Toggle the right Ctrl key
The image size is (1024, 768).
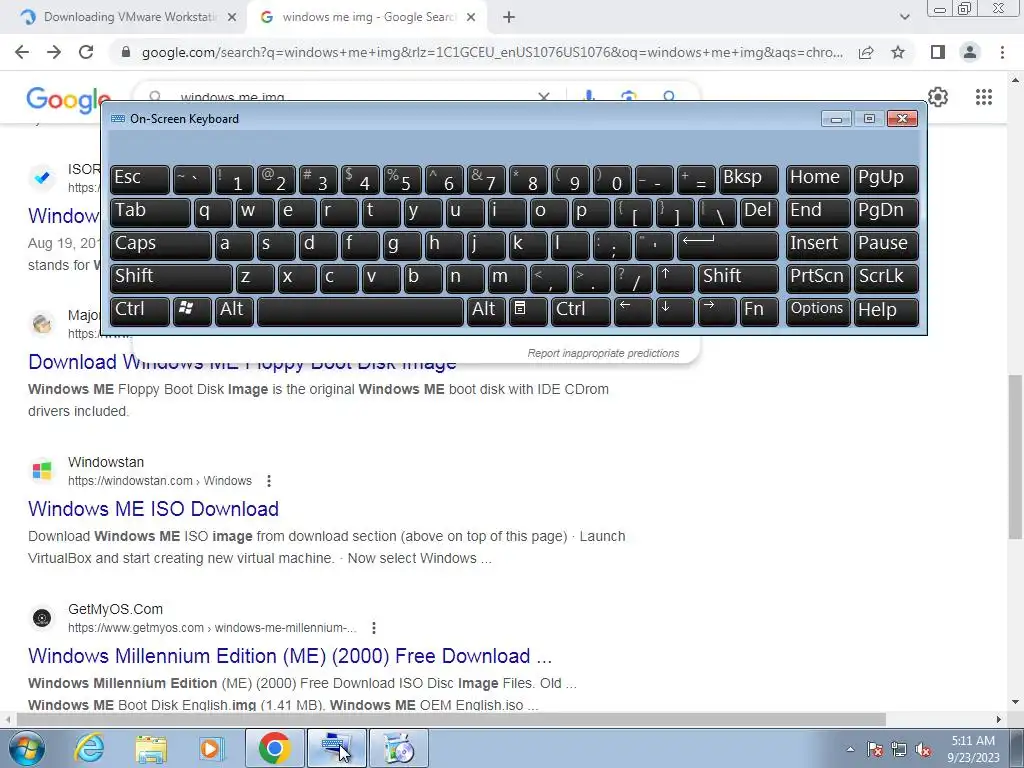[581, 310]
